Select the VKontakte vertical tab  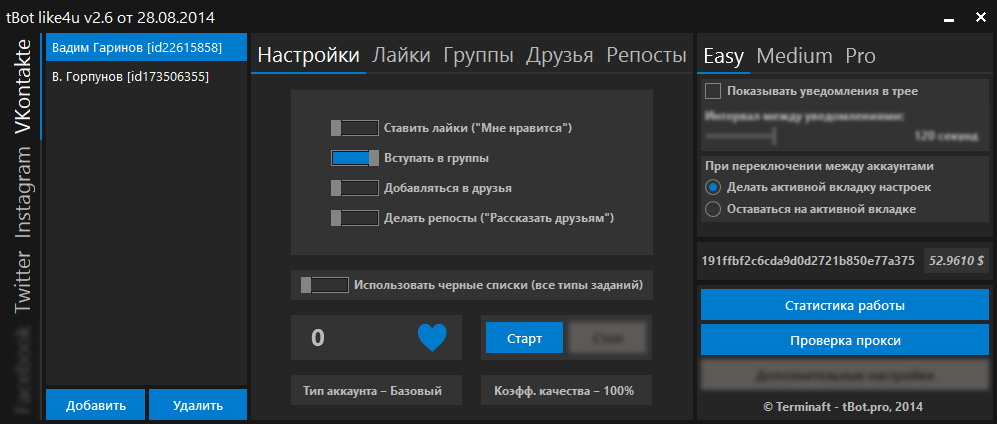(23, 87)
